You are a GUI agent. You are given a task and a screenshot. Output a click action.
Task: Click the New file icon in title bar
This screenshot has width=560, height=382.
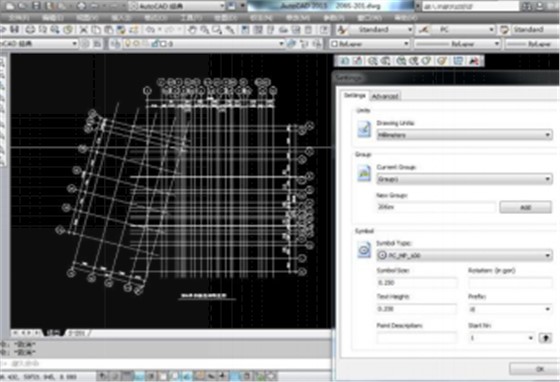(10, 6)
